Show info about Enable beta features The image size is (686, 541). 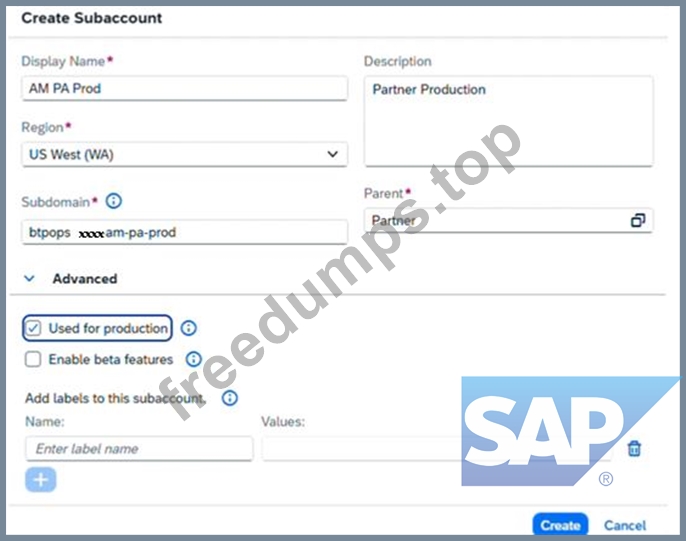tap(193, 359)
